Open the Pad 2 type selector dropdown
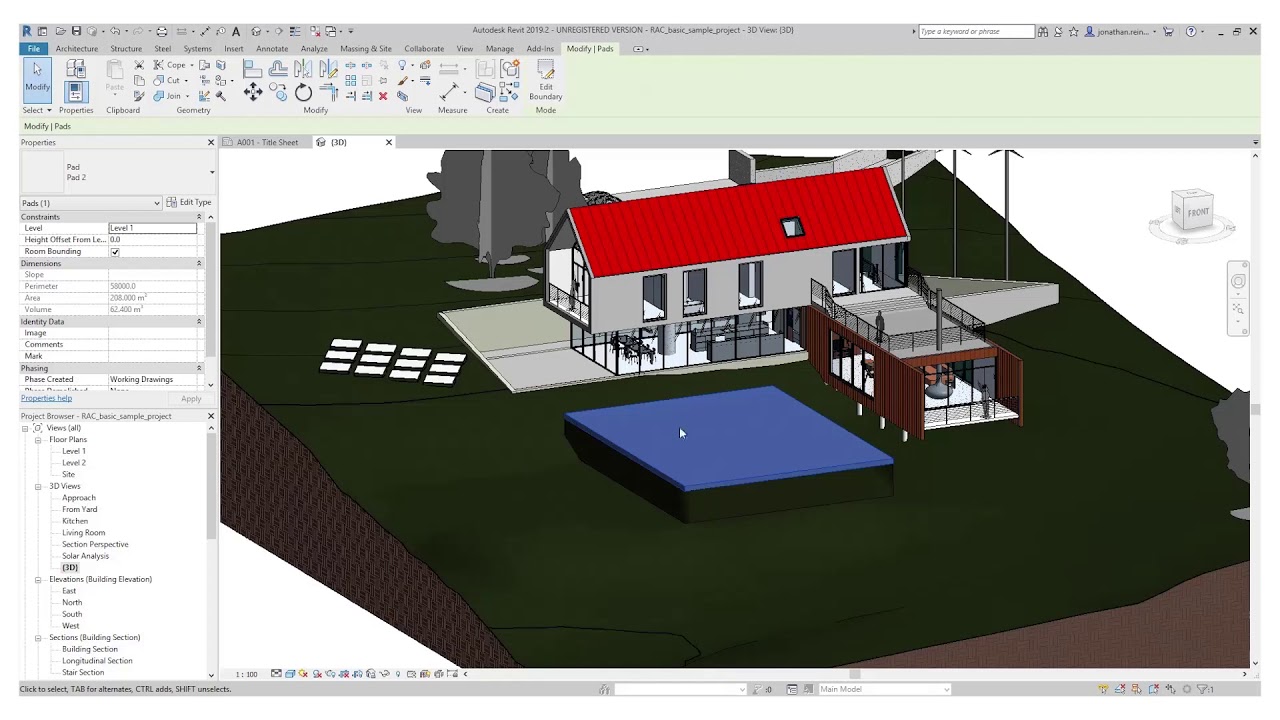The image size is (1280, 720). [211, 172]
